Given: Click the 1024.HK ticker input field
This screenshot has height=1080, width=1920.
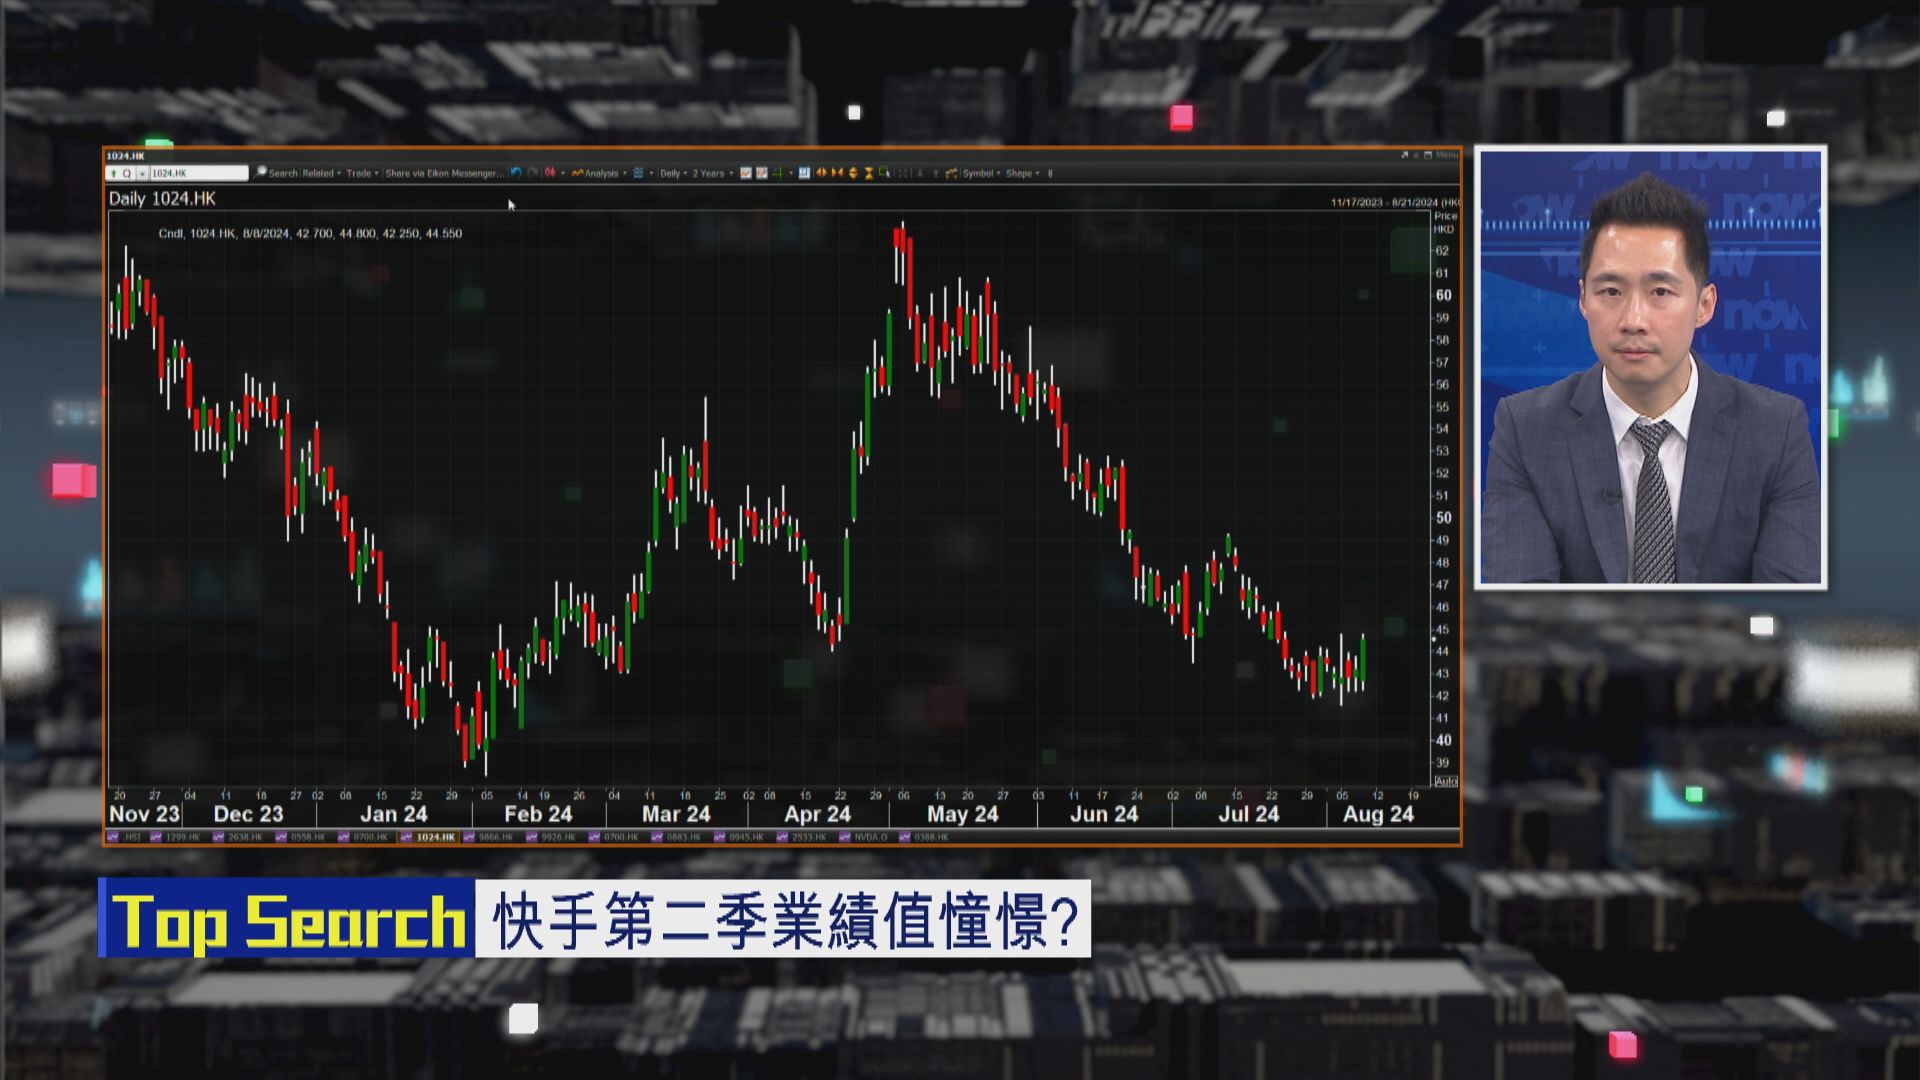Looking at the screenshot, I should tap(204, 173).
